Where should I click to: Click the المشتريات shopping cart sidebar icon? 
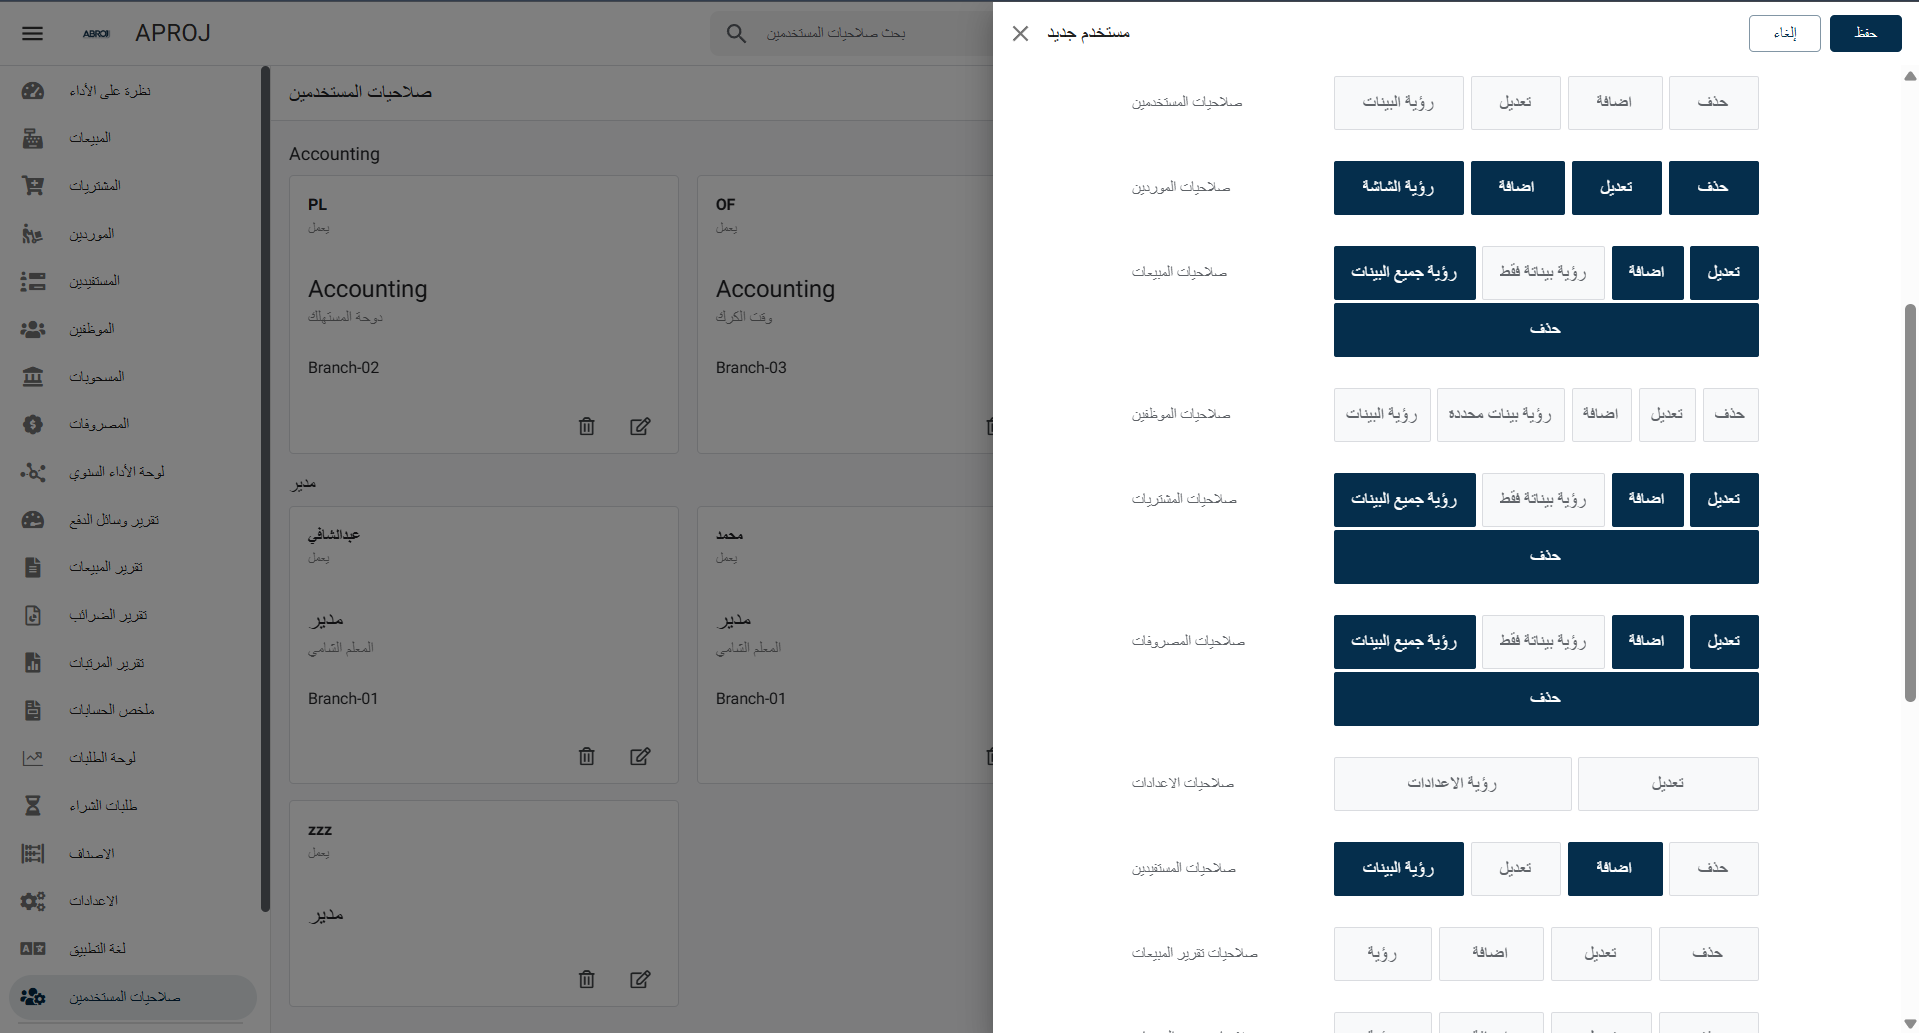click(33, 186)
